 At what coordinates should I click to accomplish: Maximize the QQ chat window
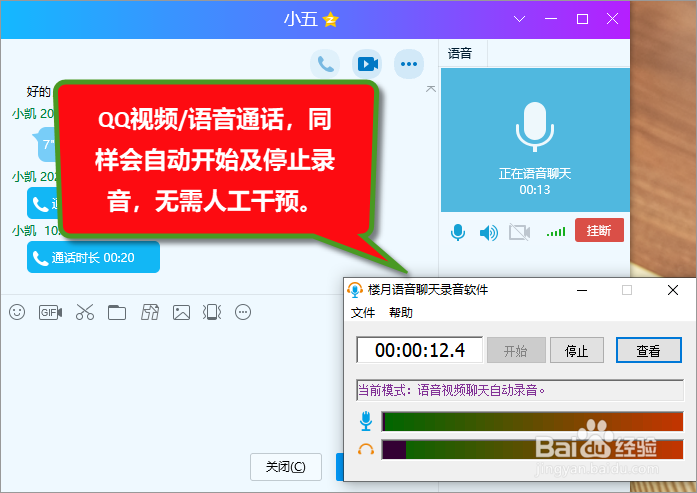coord(582,19)
